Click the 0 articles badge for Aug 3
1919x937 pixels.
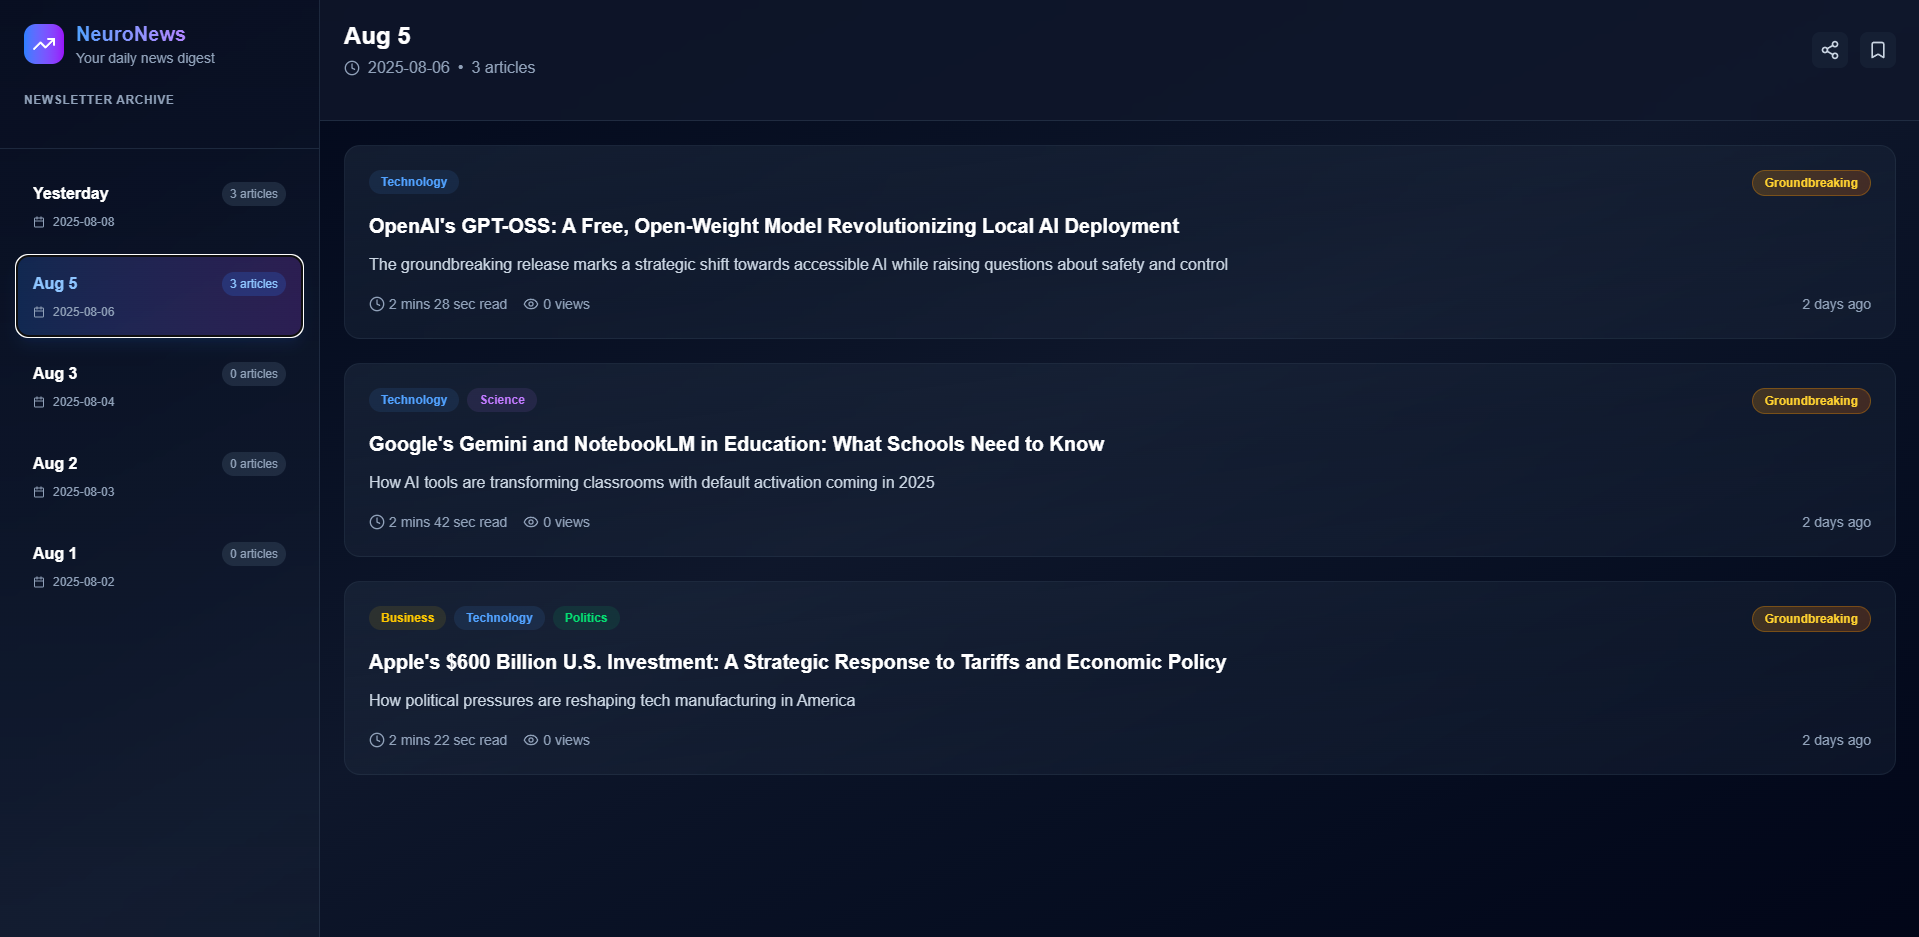tap(254, 374)
